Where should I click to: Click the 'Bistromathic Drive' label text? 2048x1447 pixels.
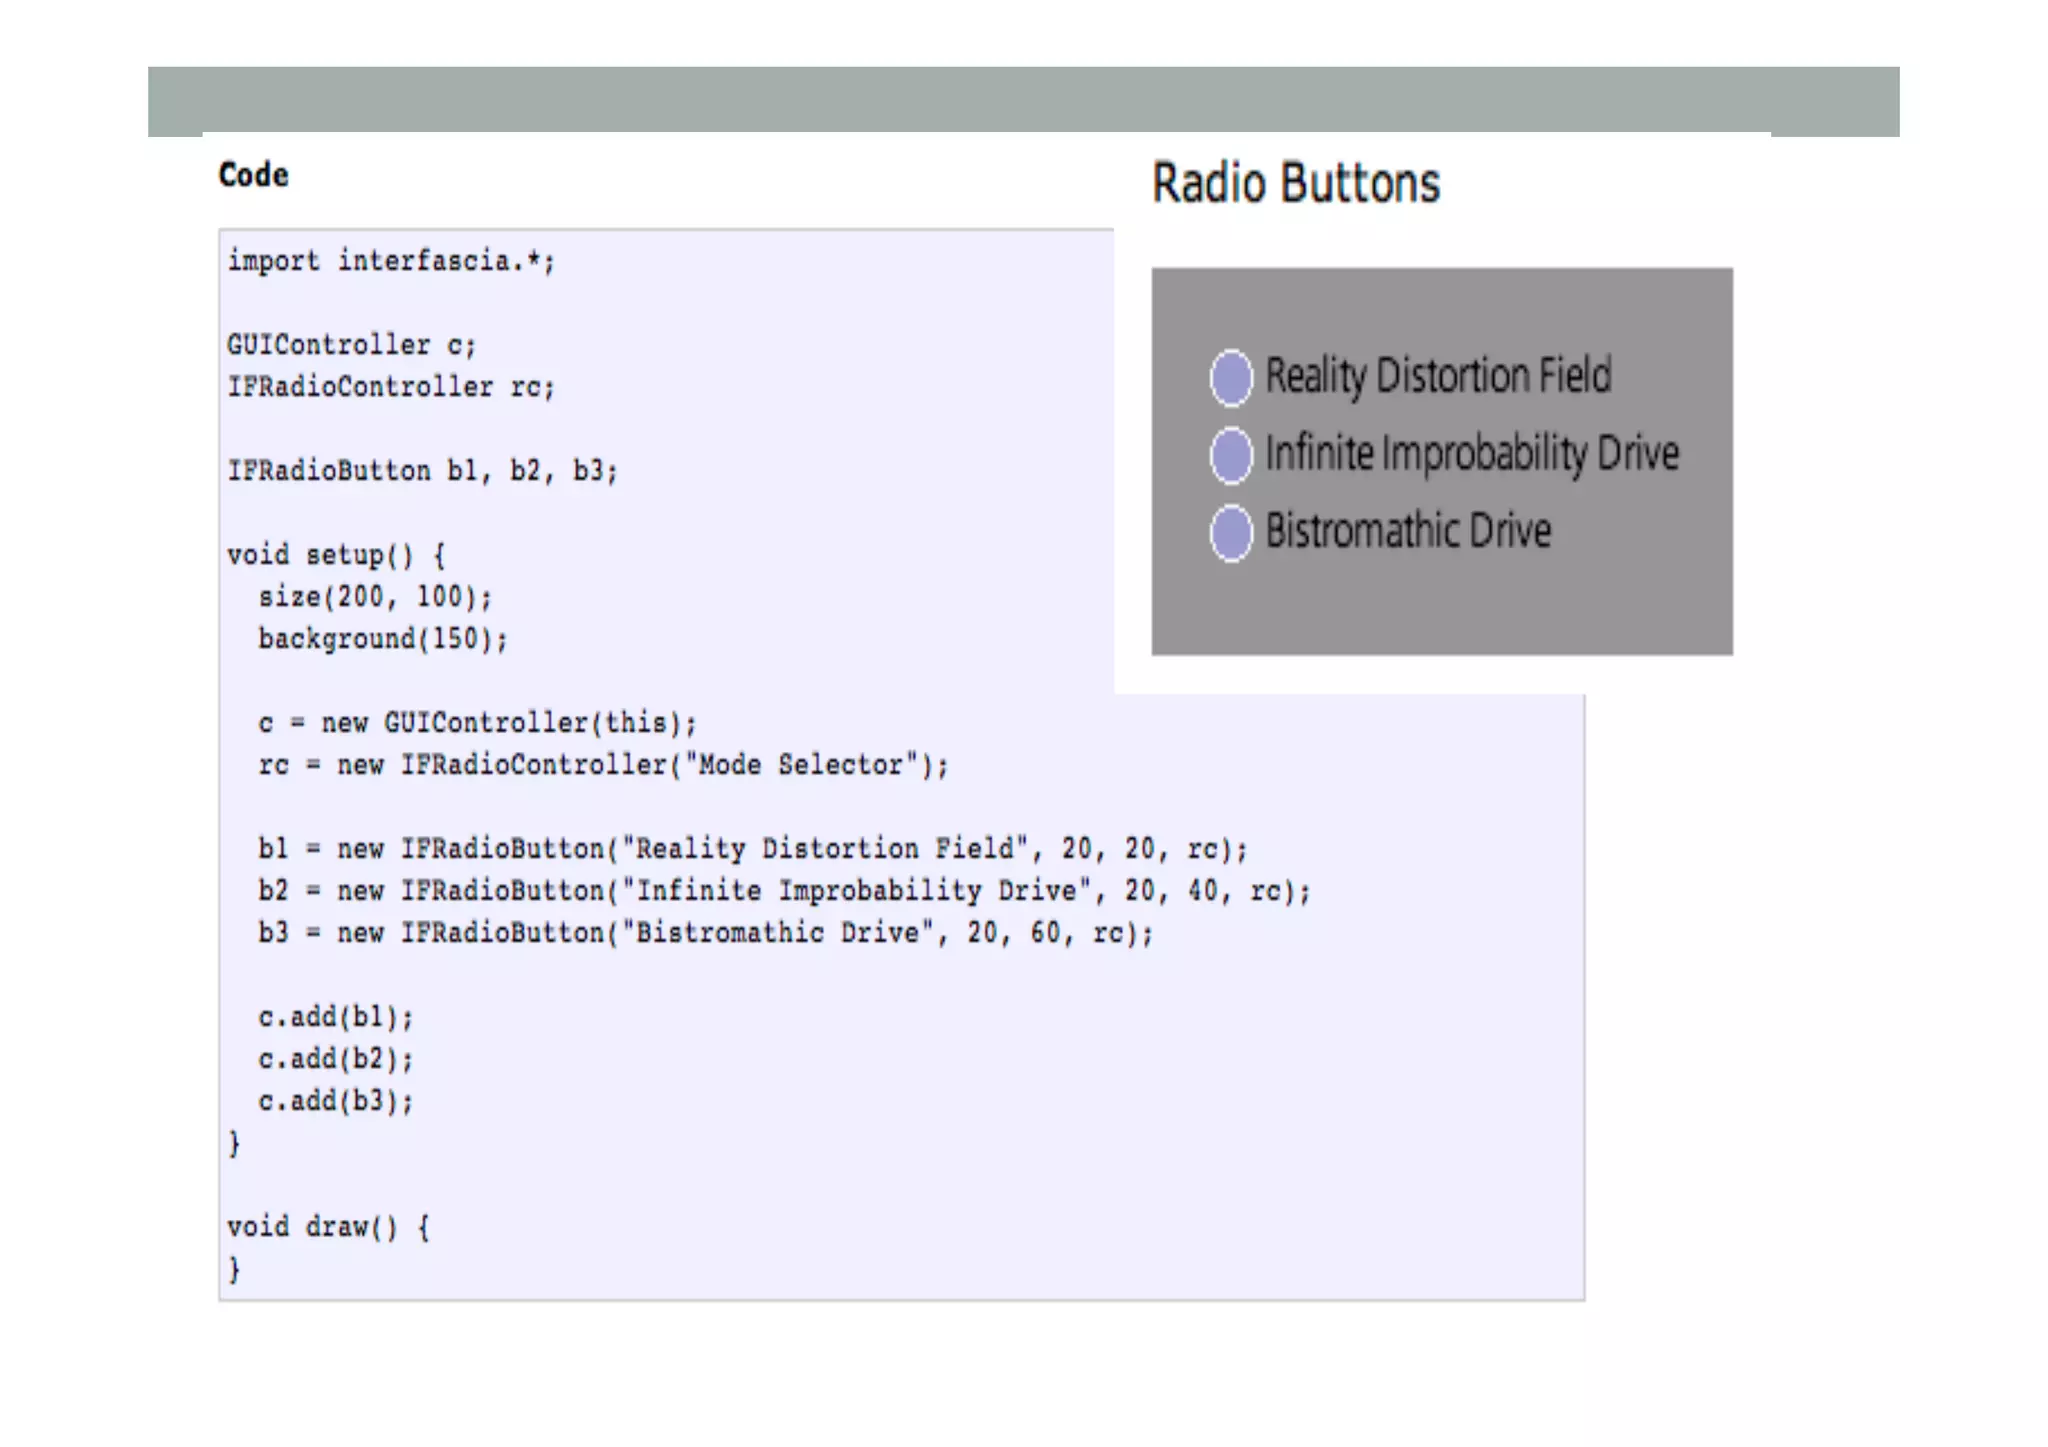tap(1408, 530)
